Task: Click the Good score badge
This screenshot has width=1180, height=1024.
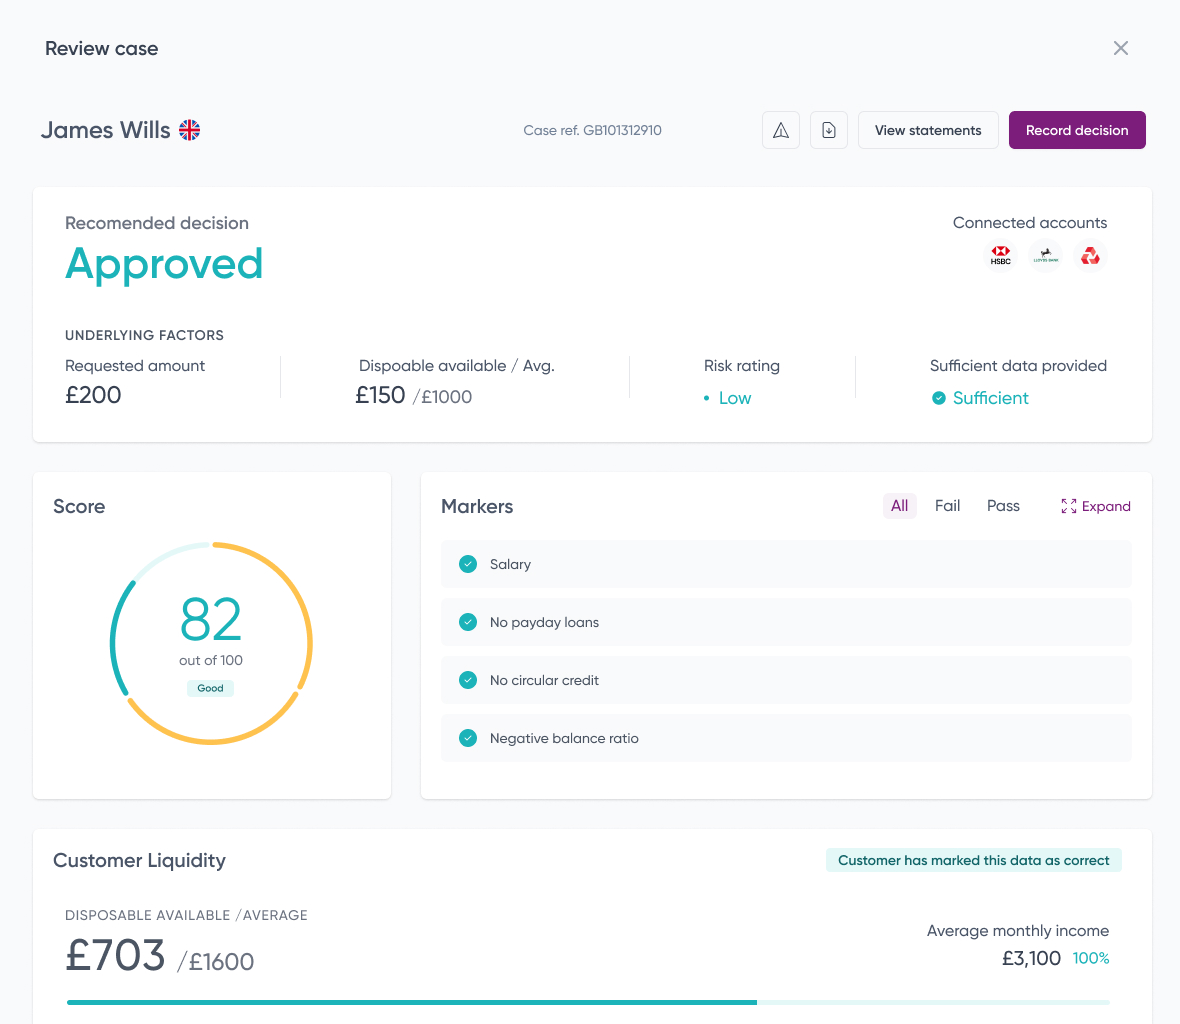Action: tap(211, 688)
